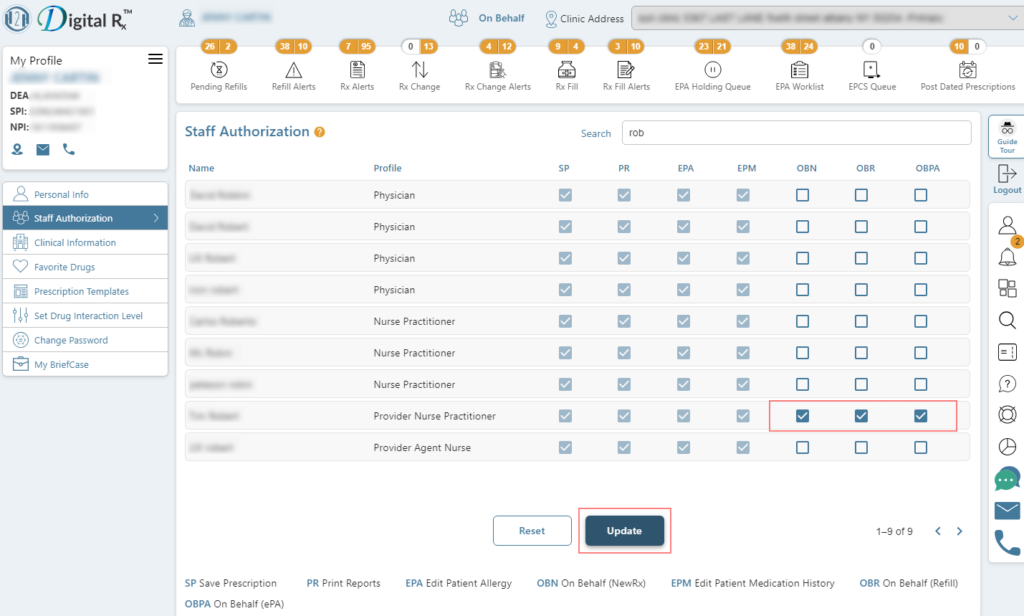Open the Guide Tour
The image size is (1024, 616).
coord(1006,137)
